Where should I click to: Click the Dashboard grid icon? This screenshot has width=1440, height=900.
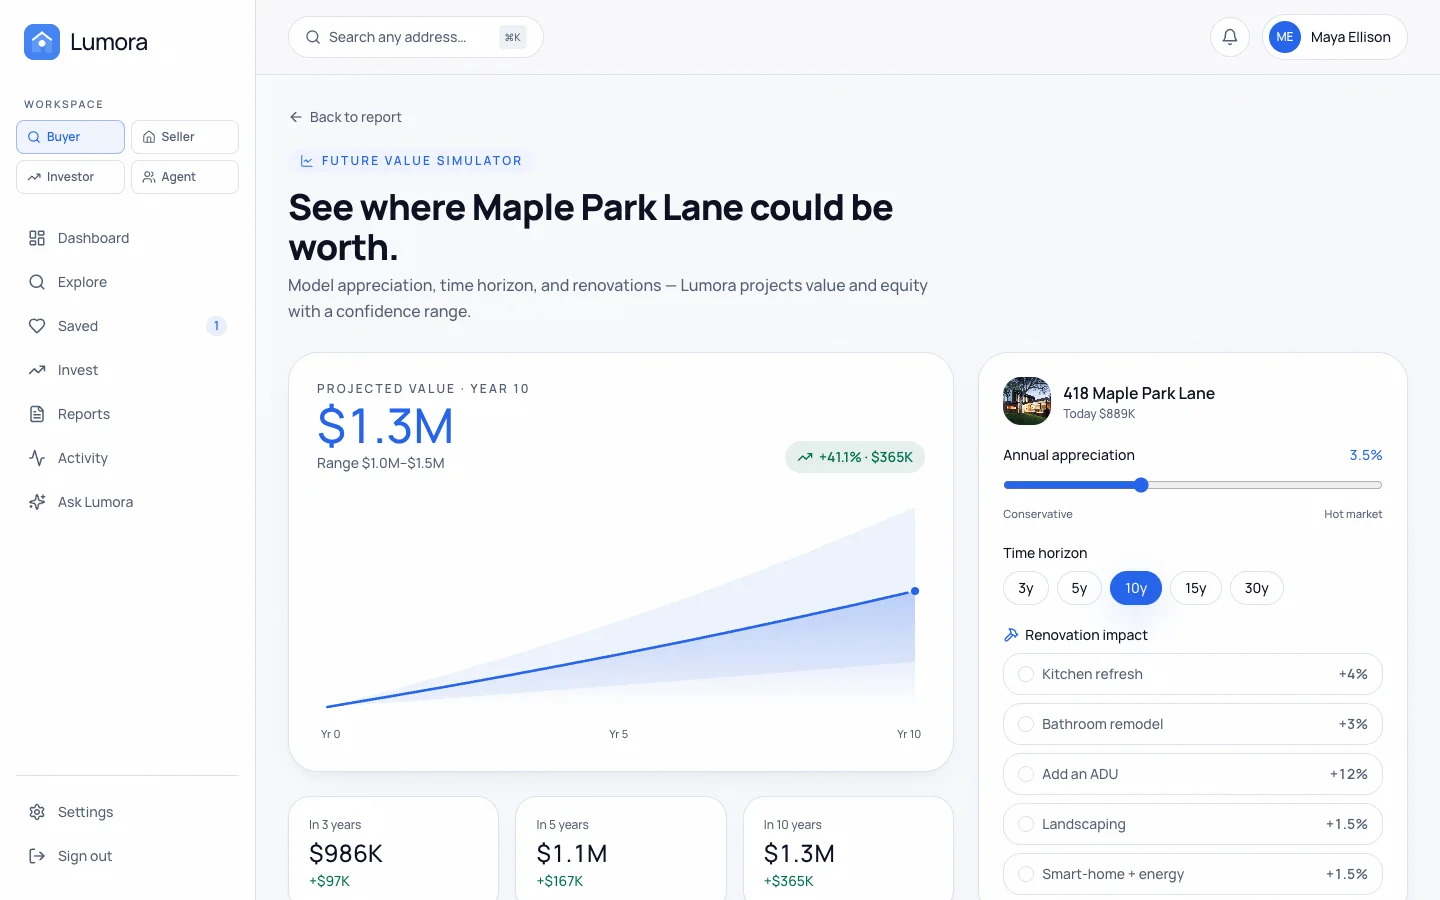coord(37,238)
